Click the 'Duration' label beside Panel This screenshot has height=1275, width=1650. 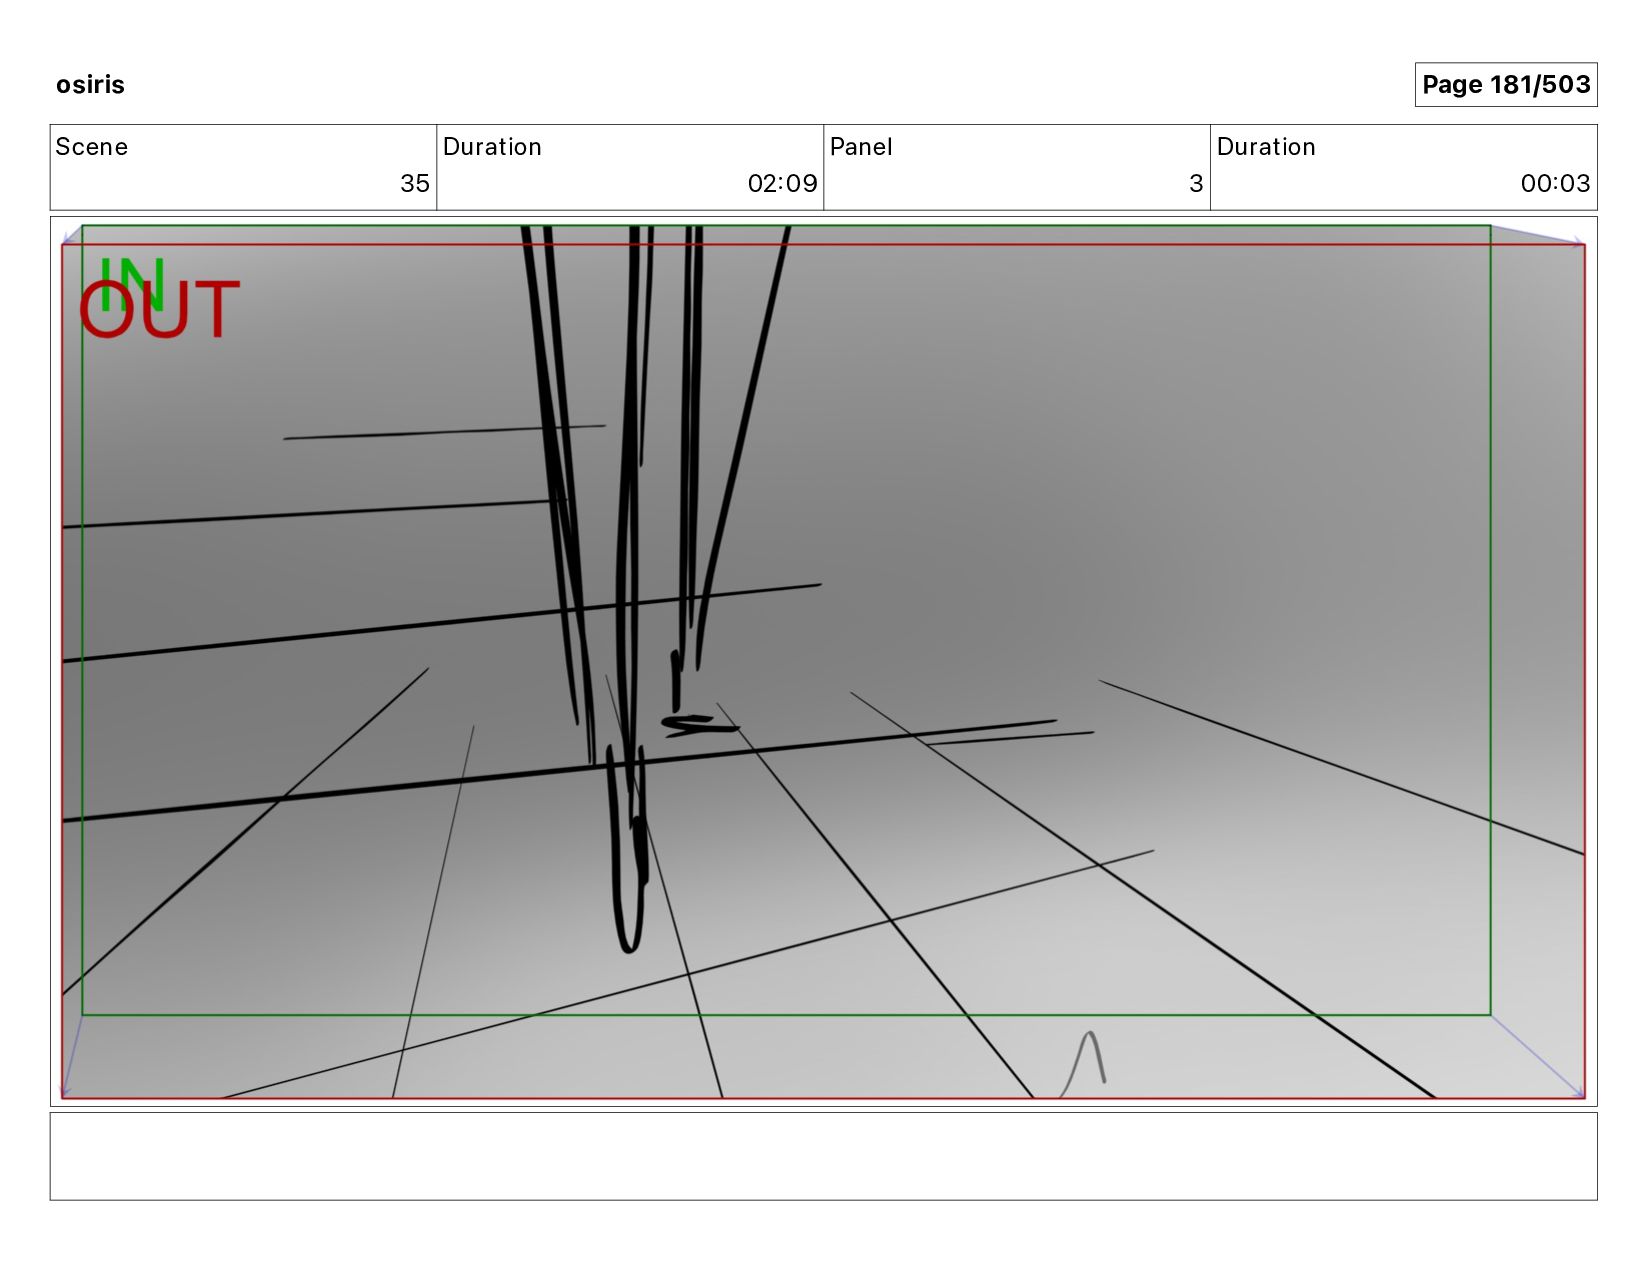1266,147
